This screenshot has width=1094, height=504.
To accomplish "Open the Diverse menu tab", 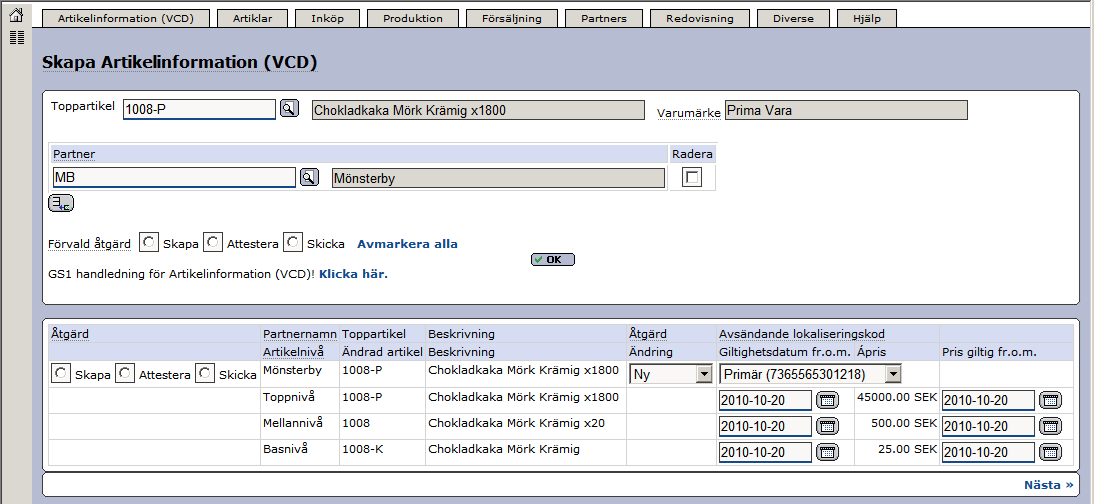I will coord(793,19).
